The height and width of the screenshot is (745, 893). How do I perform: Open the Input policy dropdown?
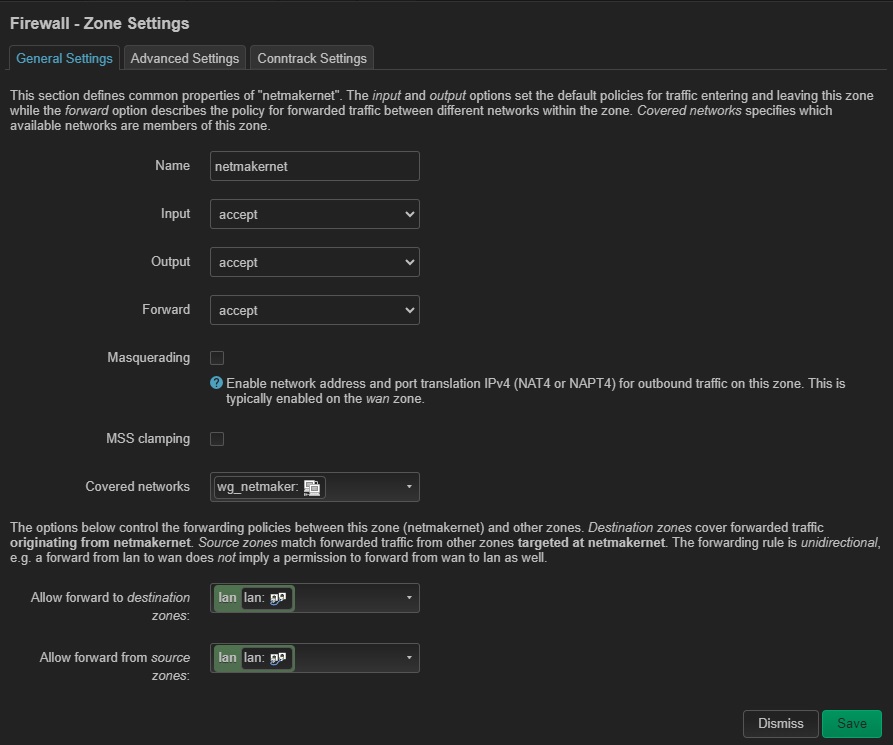click(x=314, y=214)
